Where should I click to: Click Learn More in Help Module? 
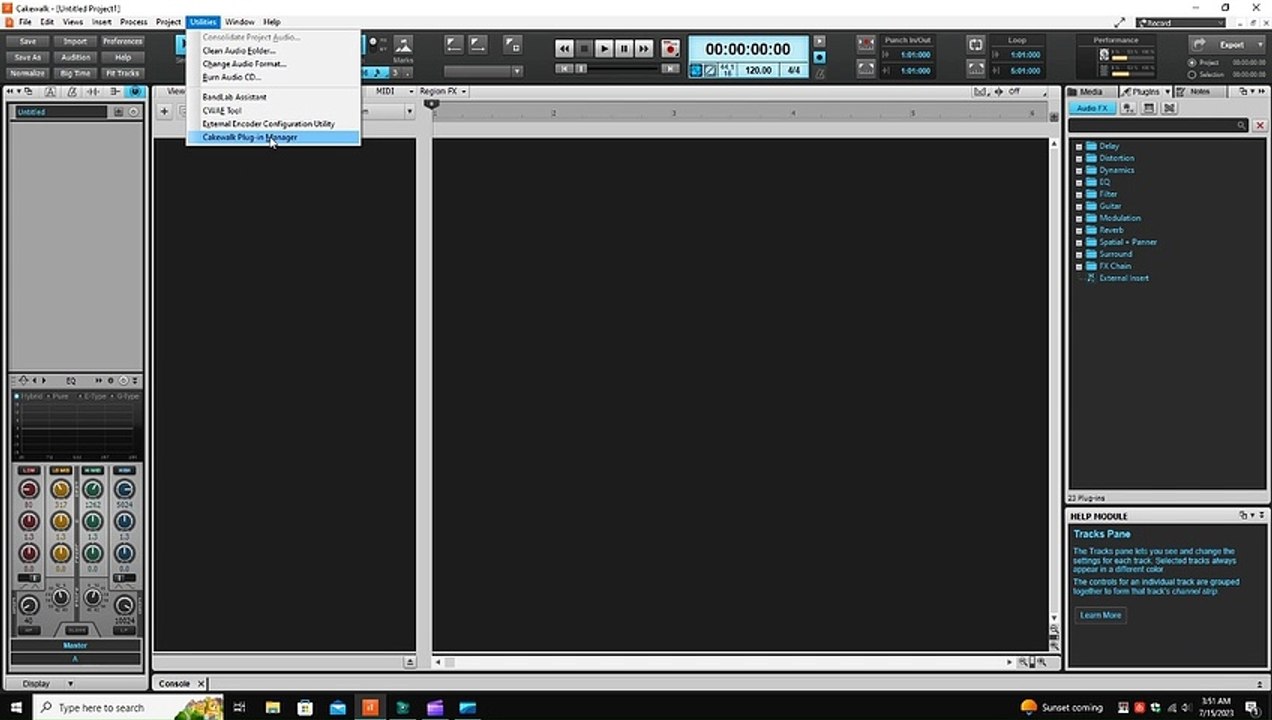(x=1100, y=615)
